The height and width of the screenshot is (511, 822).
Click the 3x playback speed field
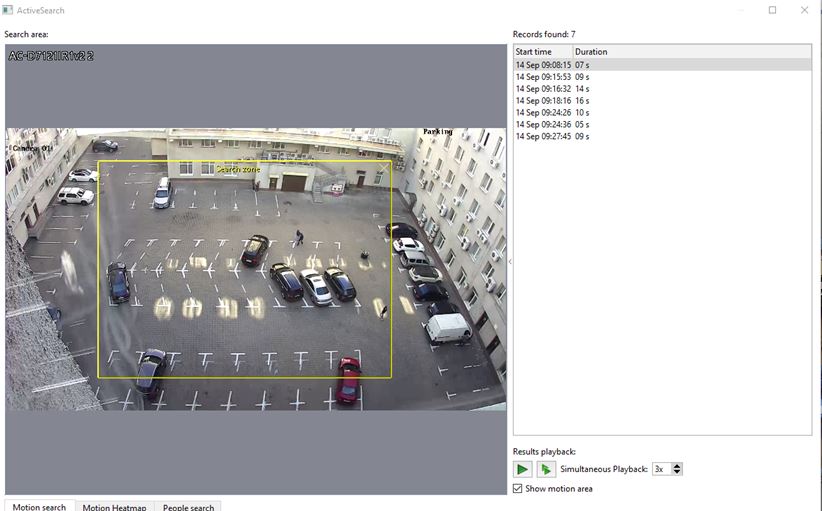(661, 469)
